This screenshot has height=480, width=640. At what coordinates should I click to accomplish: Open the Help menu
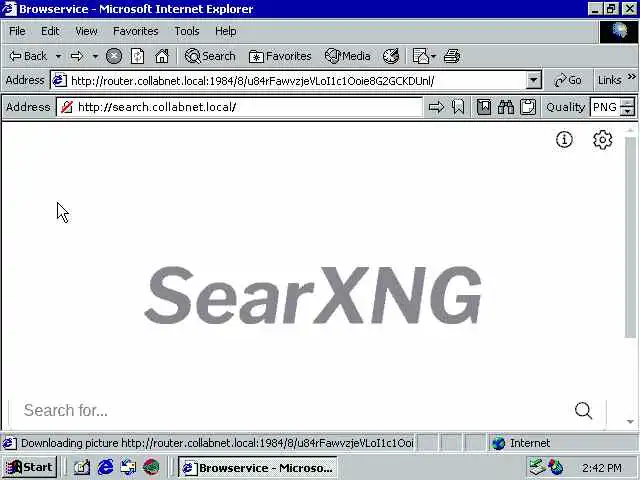point(225,31)
